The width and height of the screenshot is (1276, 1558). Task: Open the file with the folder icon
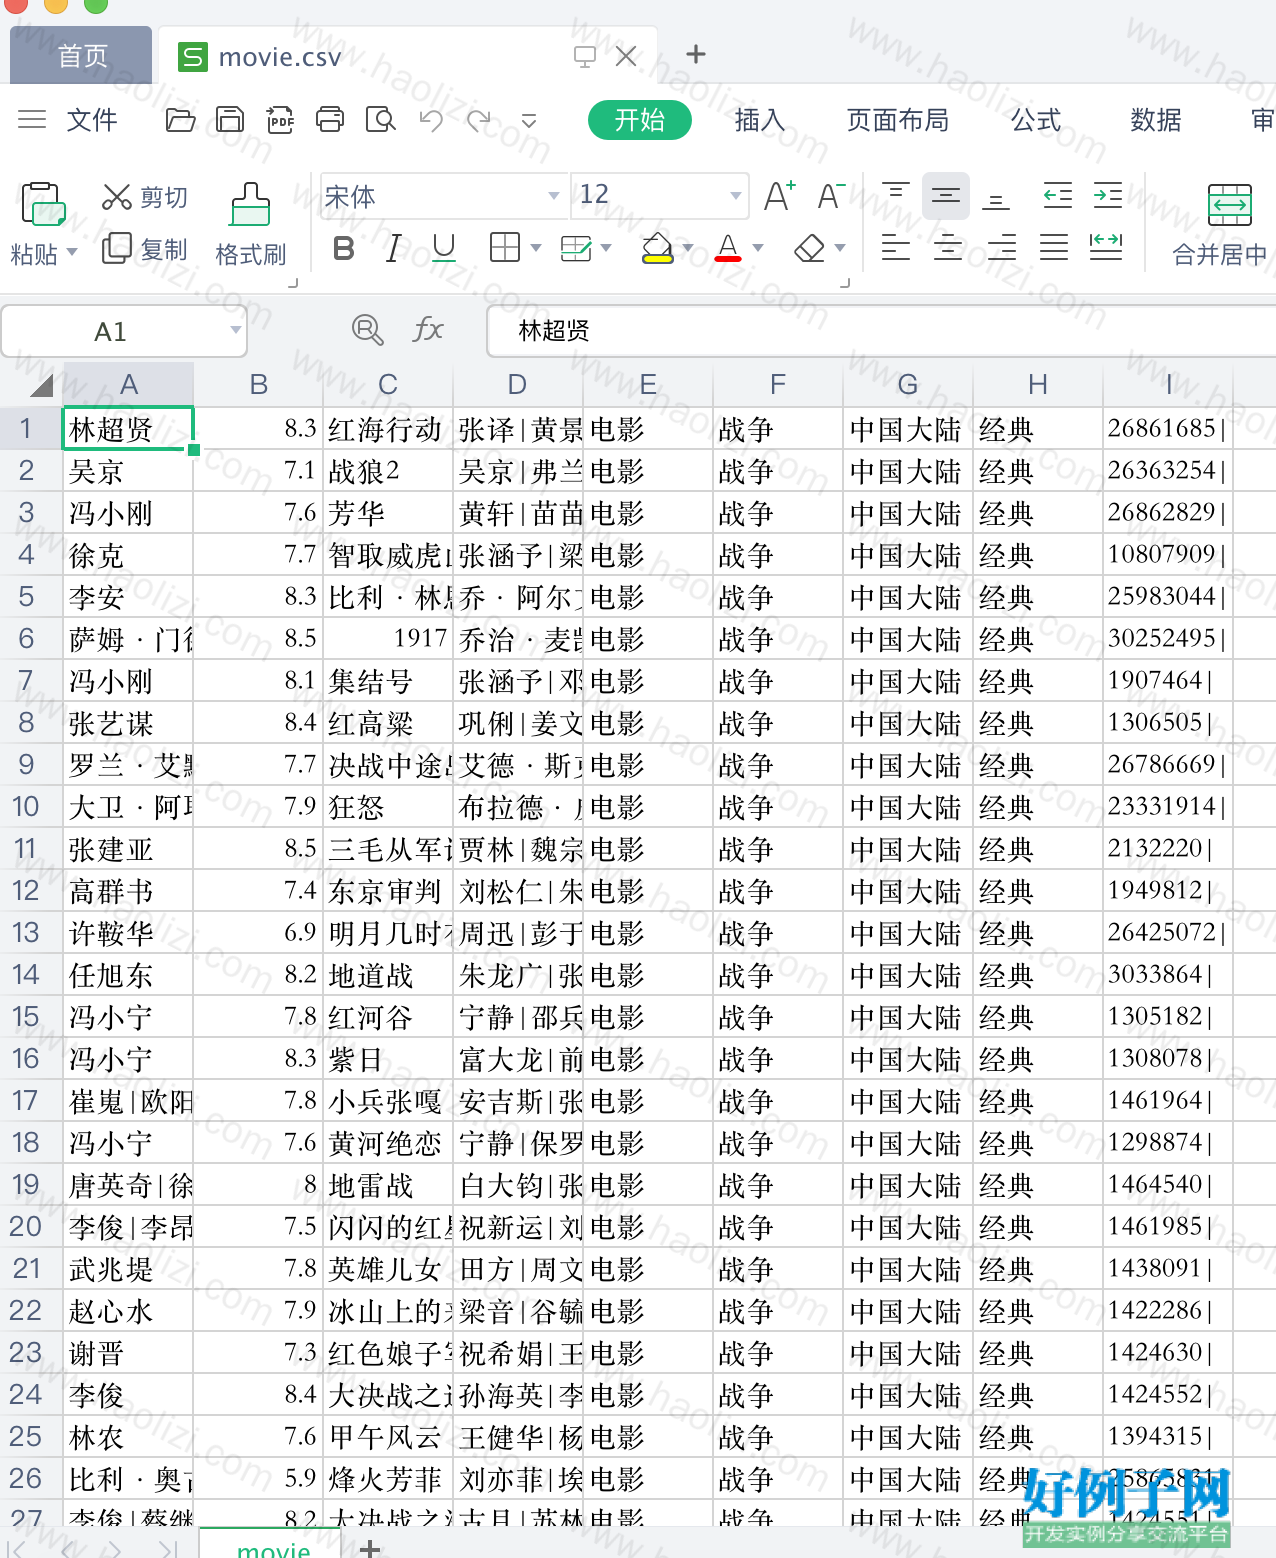(x=180, y=121)
